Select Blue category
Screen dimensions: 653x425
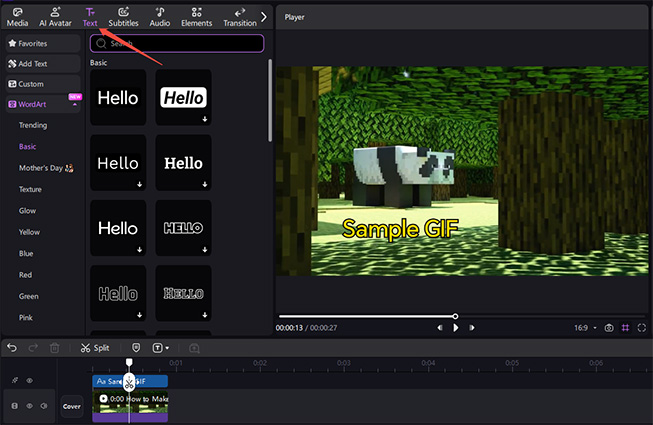26,254
